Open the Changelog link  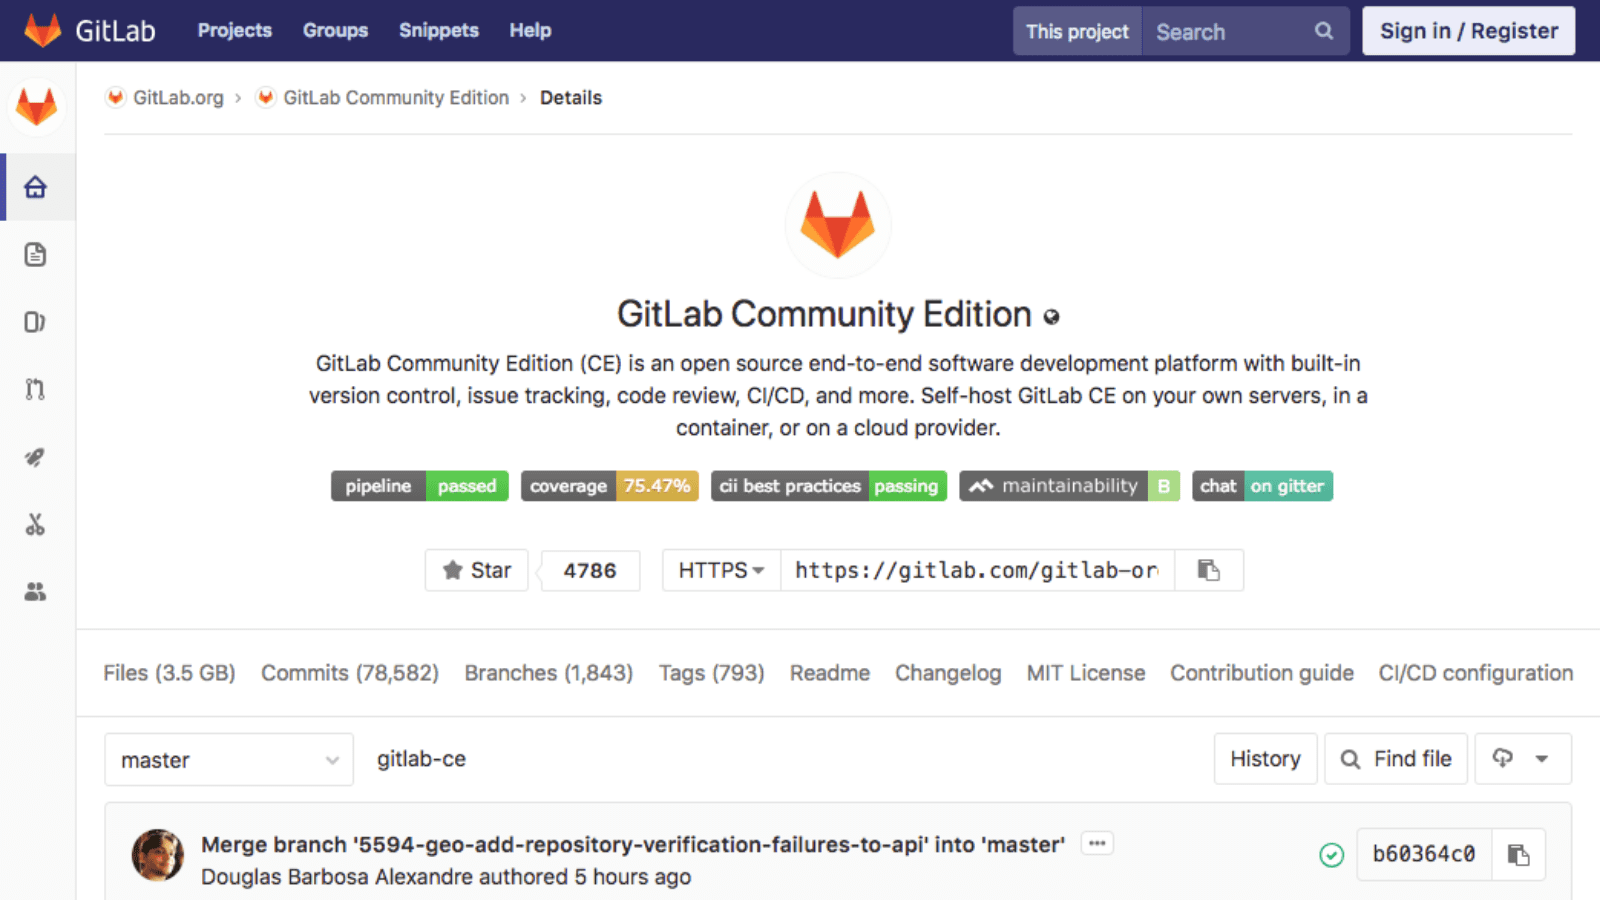948,673
